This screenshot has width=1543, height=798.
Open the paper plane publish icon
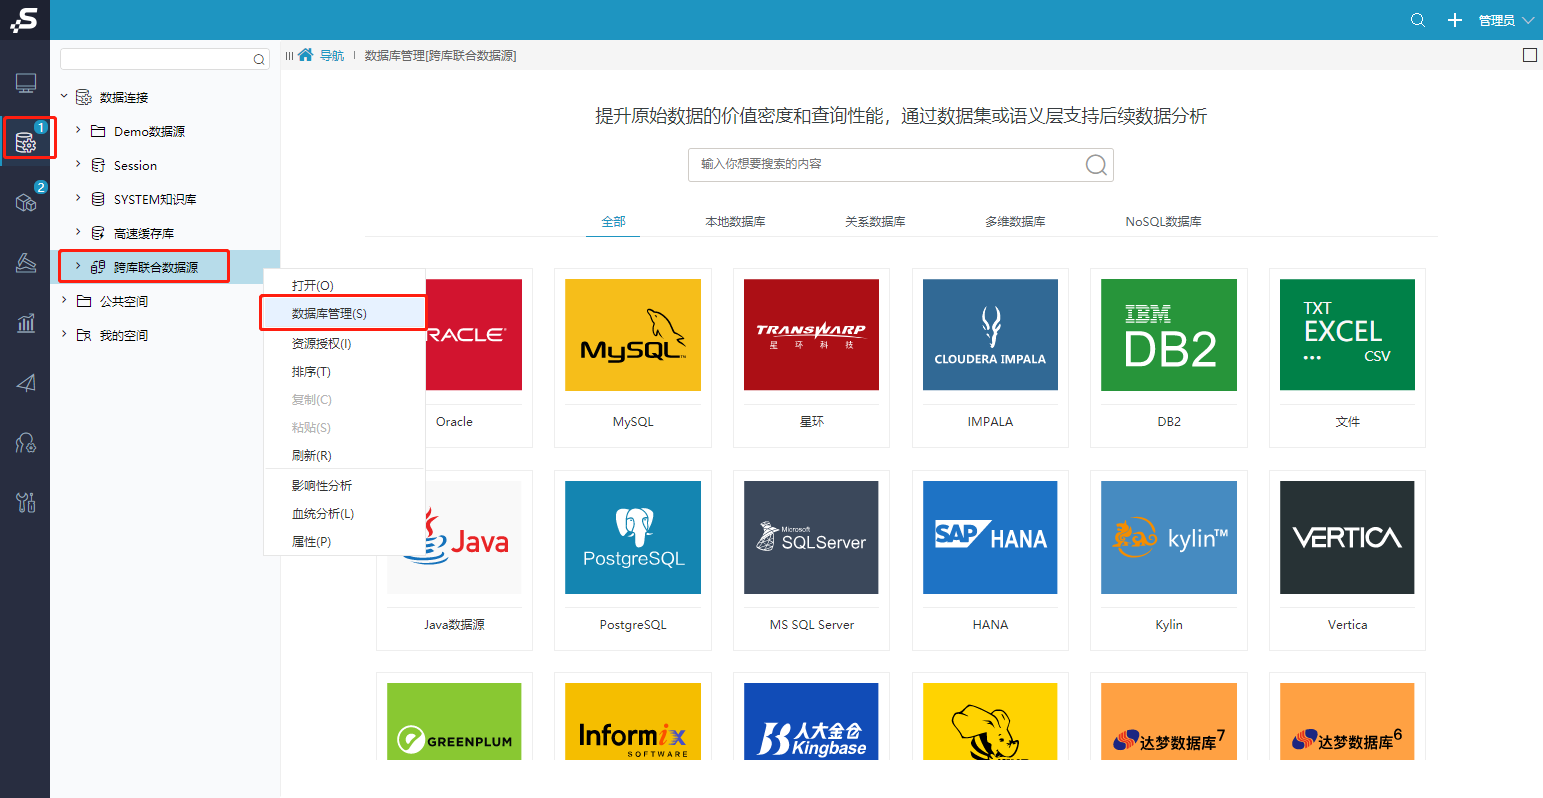click(x=26, y=382)
